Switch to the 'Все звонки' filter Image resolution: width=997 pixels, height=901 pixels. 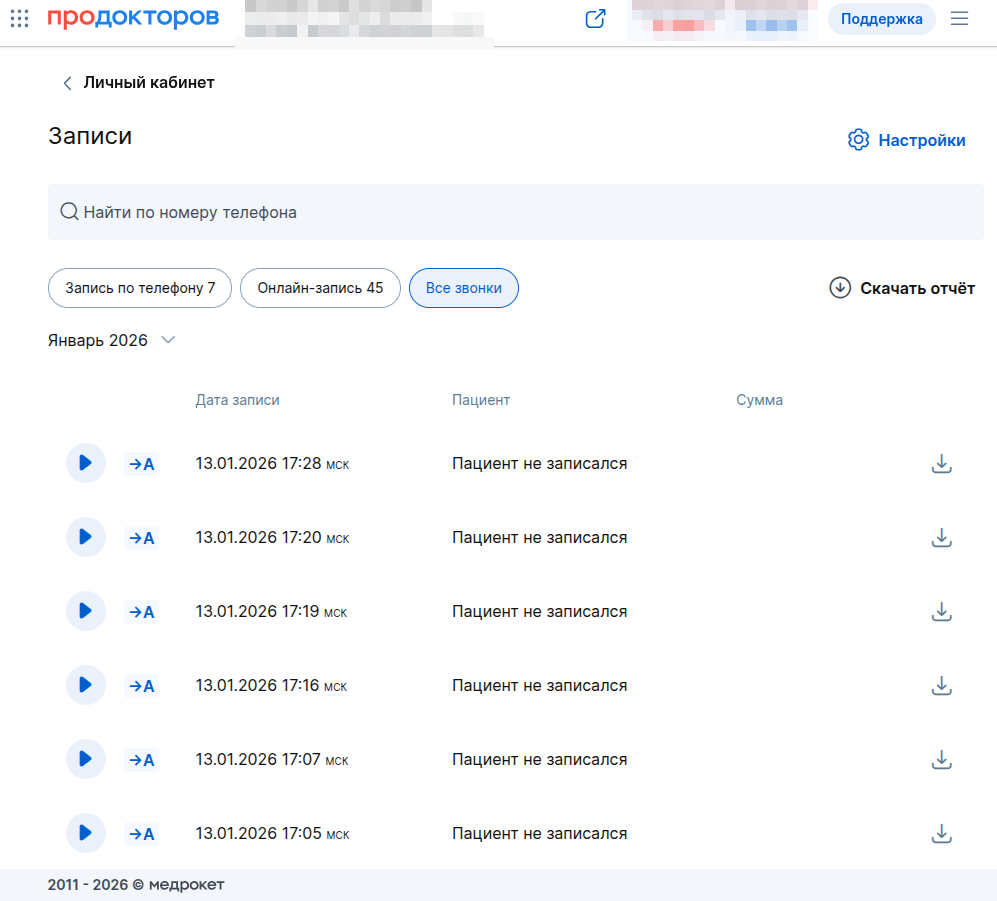tap(463, 288)
